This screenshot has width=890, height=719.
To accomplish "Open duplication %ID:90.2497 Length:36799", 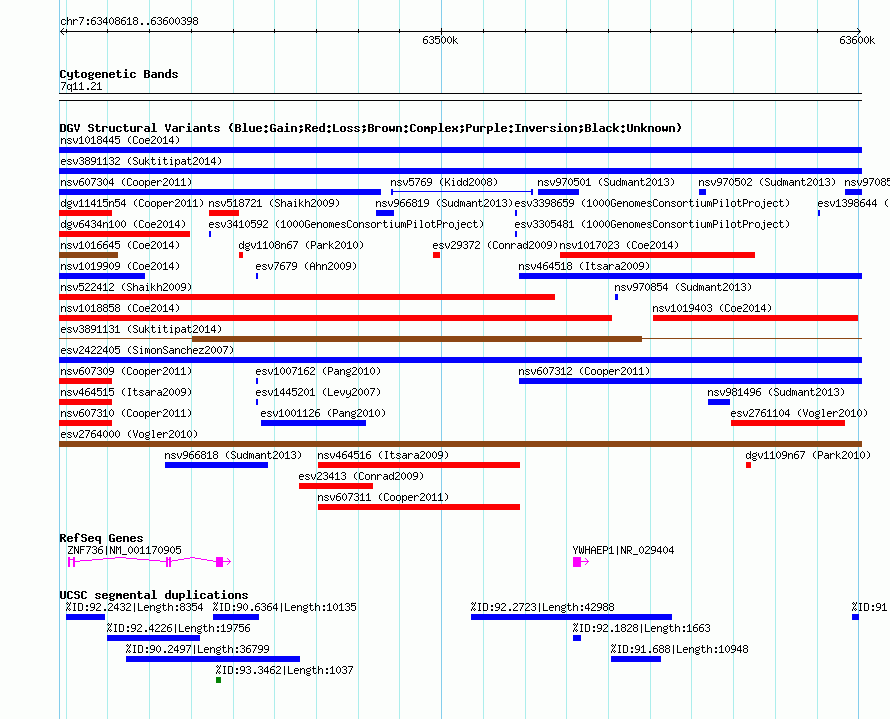I will (x=213, y=659).
